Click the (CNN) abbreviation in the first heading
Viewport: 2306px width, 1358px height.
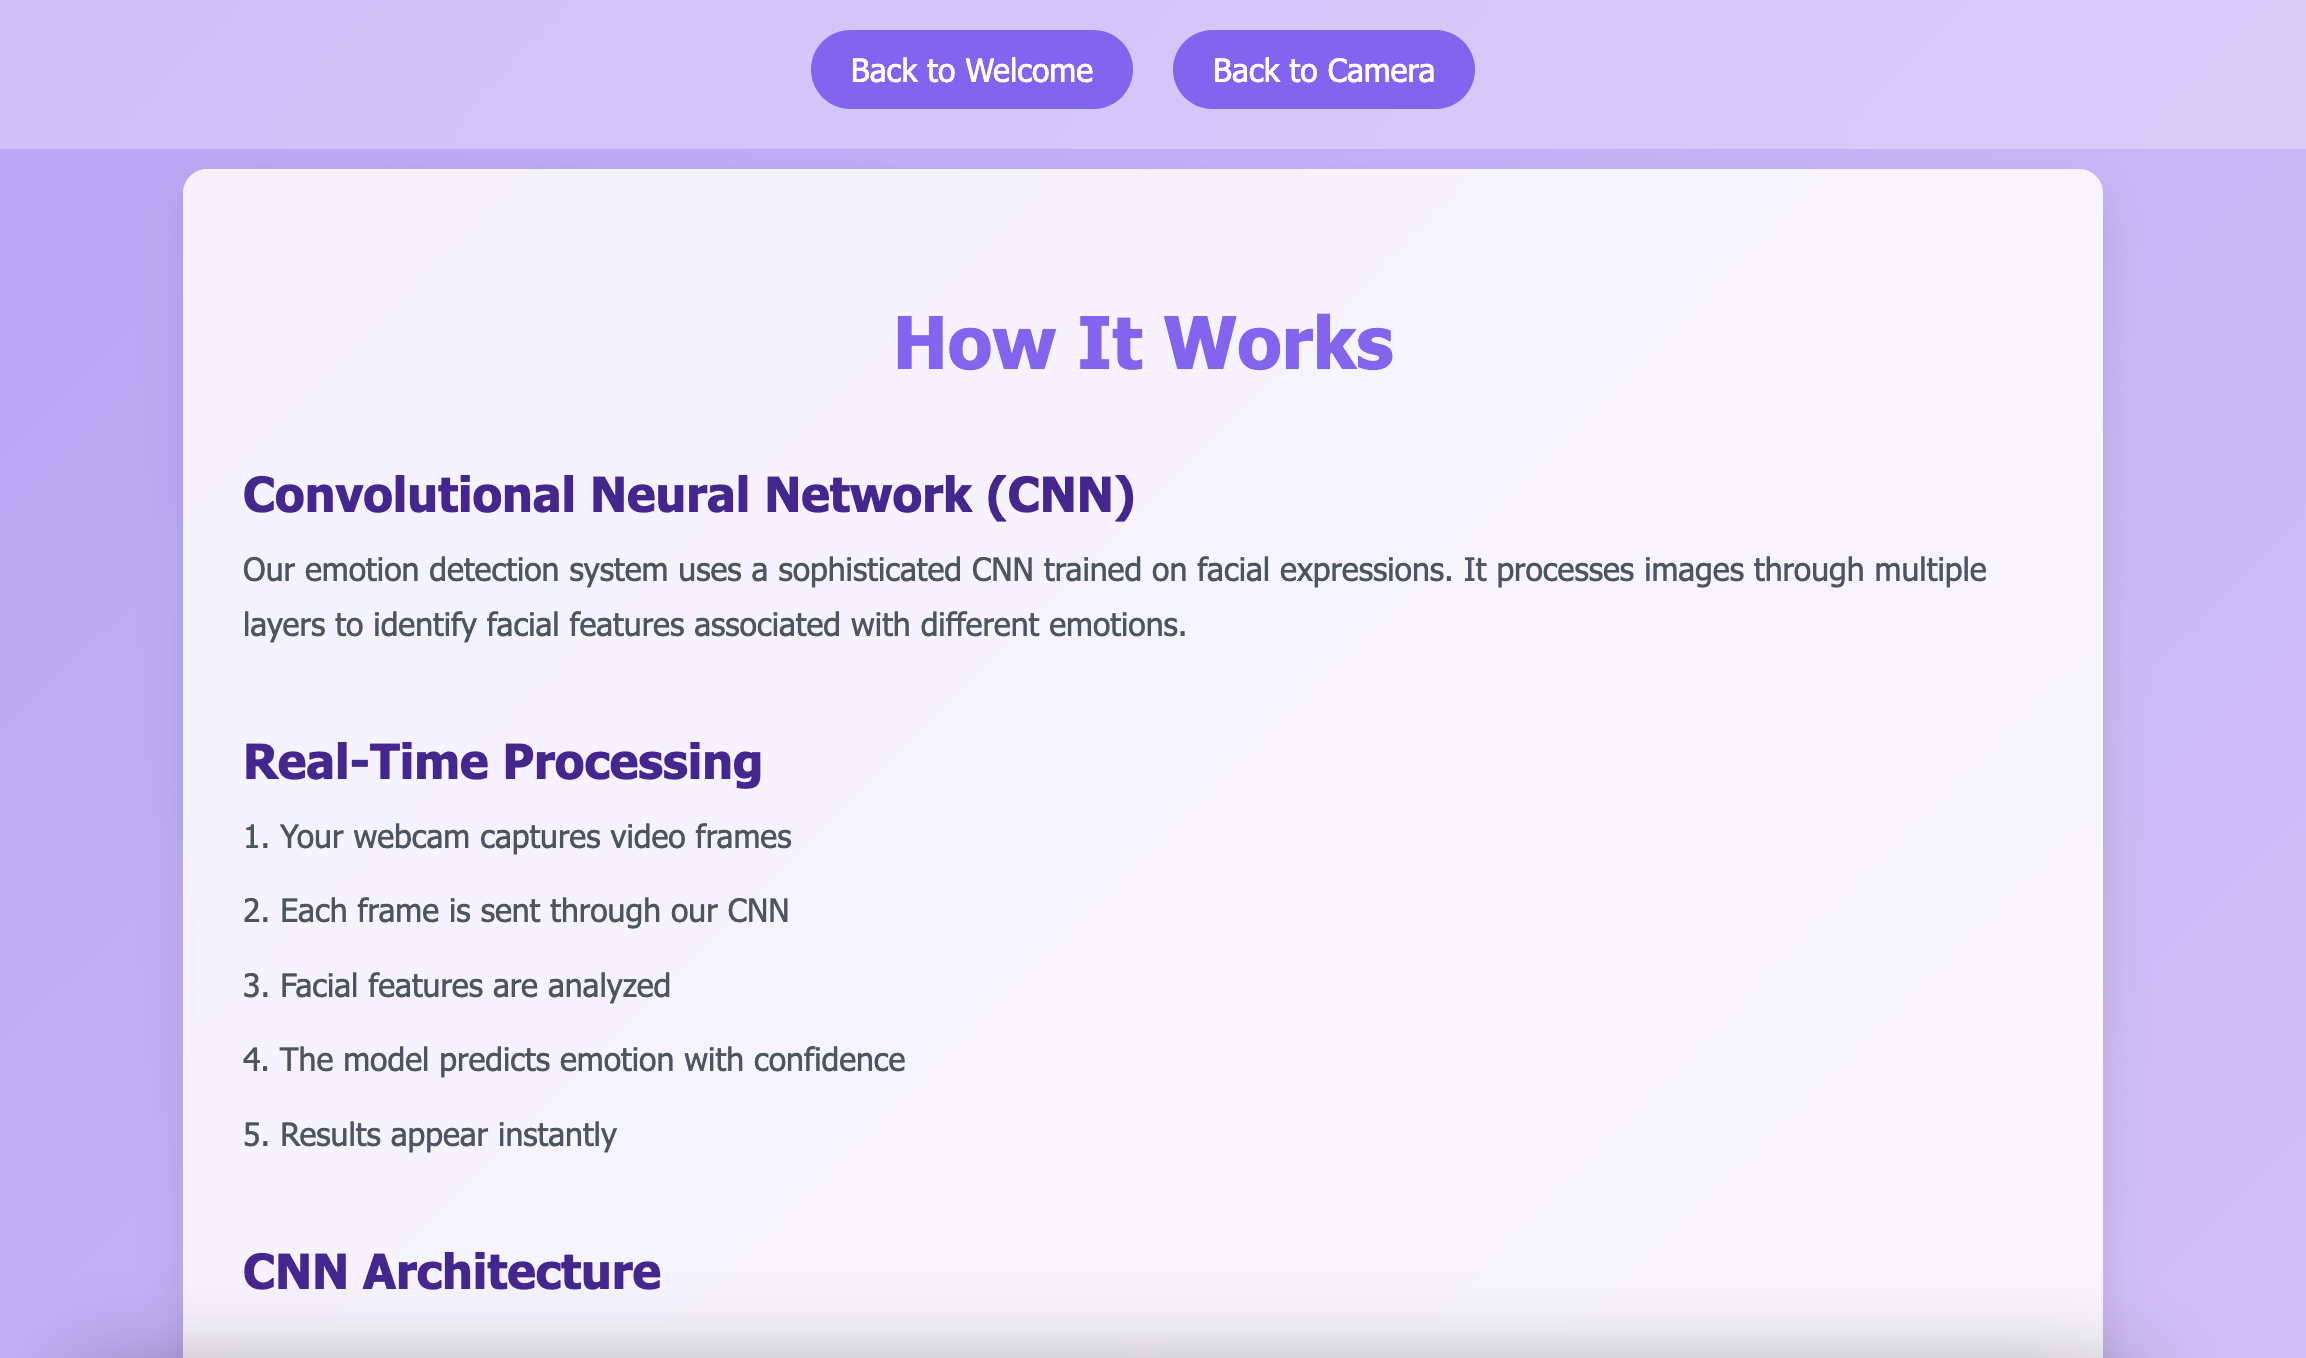(1060, 495)
